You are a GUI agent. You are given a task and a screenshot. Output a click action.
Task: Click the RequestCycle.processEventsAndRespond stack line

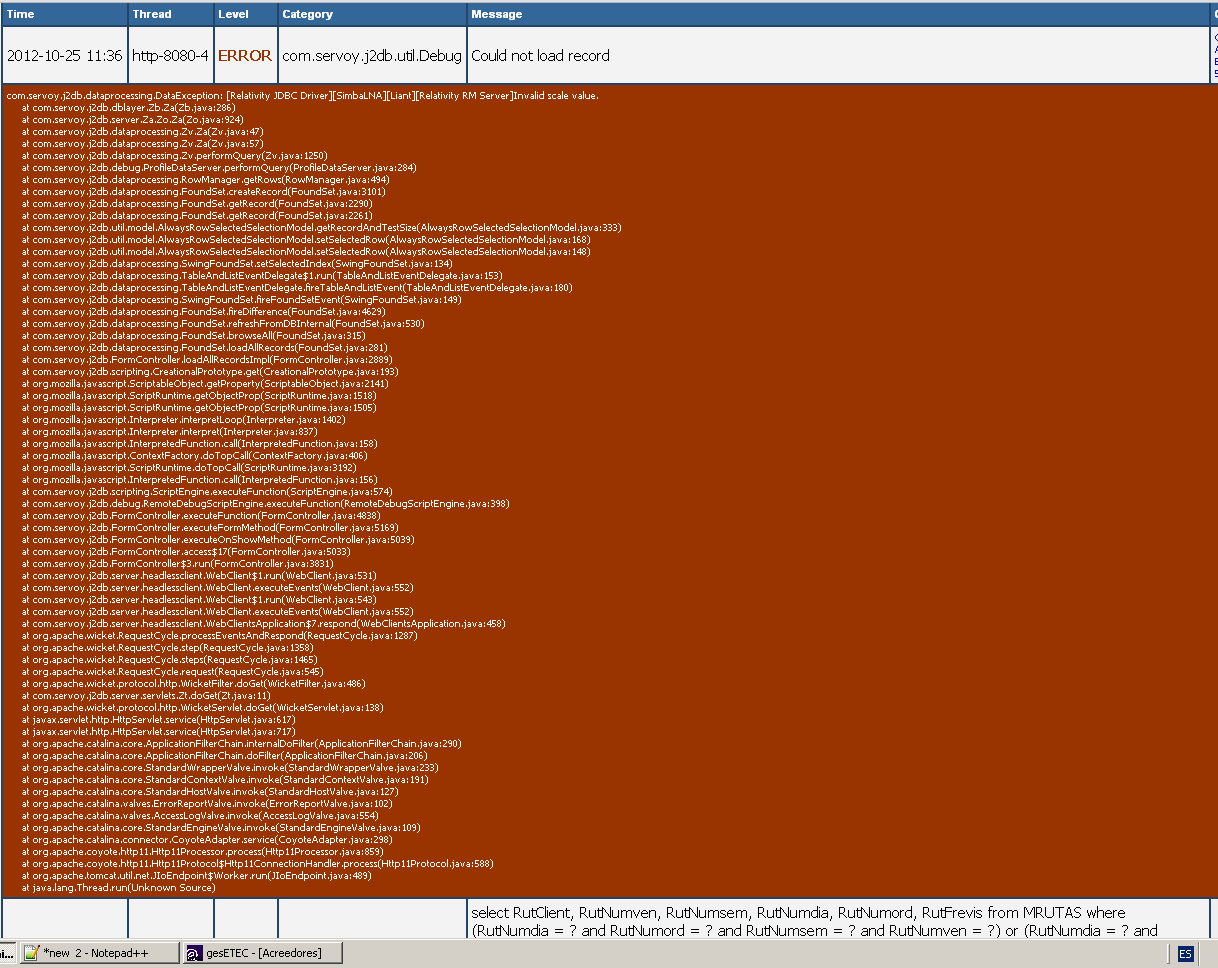[219, 635]
